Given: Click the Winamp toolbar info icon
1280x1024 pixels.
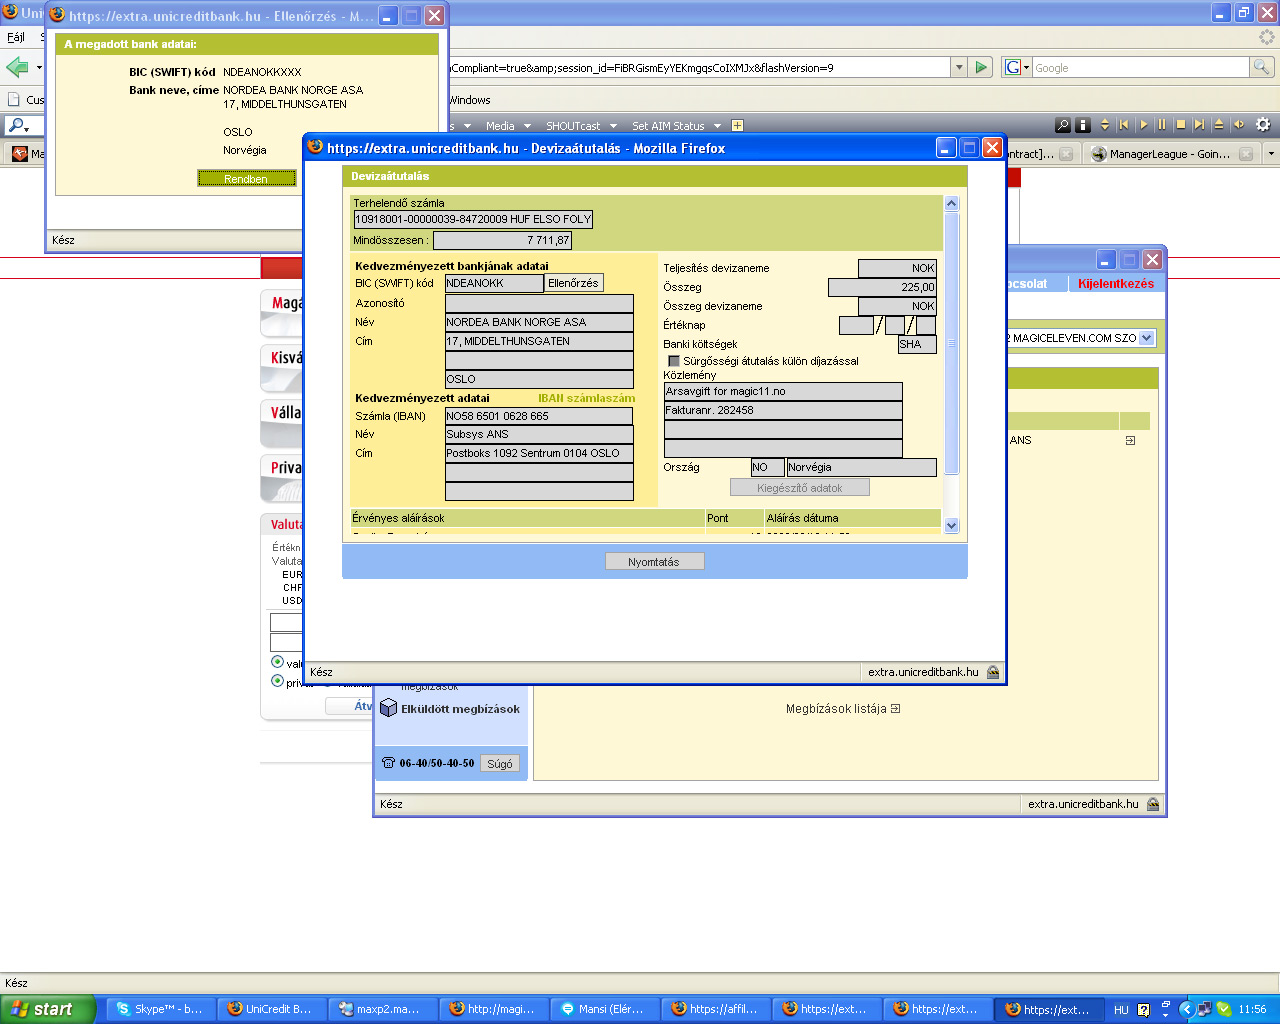Looking at the screenshot, I should (1083, 125).
